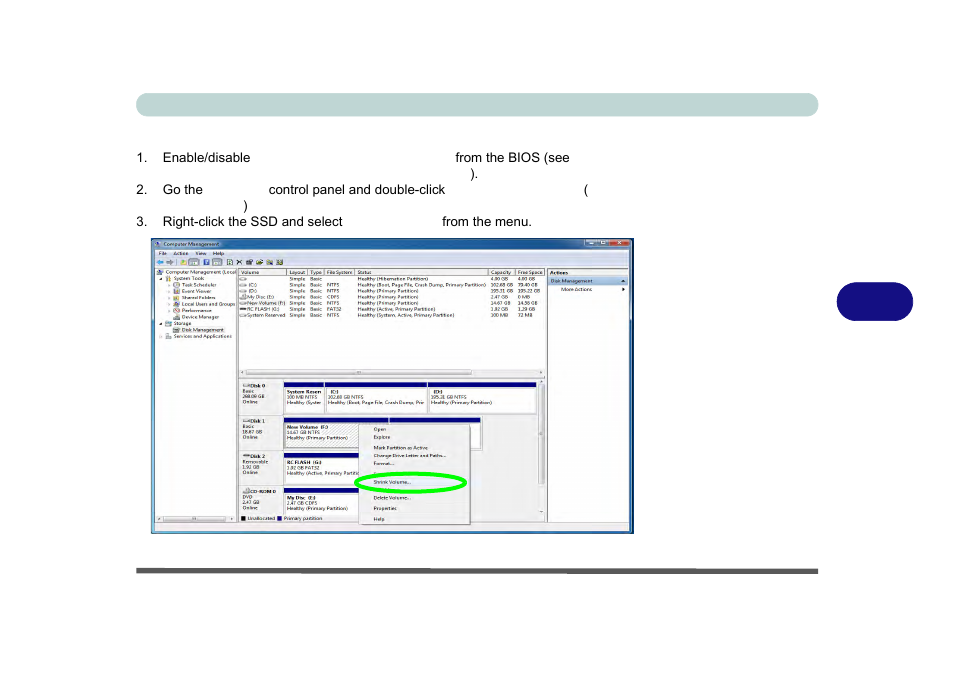The image size is (954, 673).
Task: Open the Help menu
Action: coord(218,253)
